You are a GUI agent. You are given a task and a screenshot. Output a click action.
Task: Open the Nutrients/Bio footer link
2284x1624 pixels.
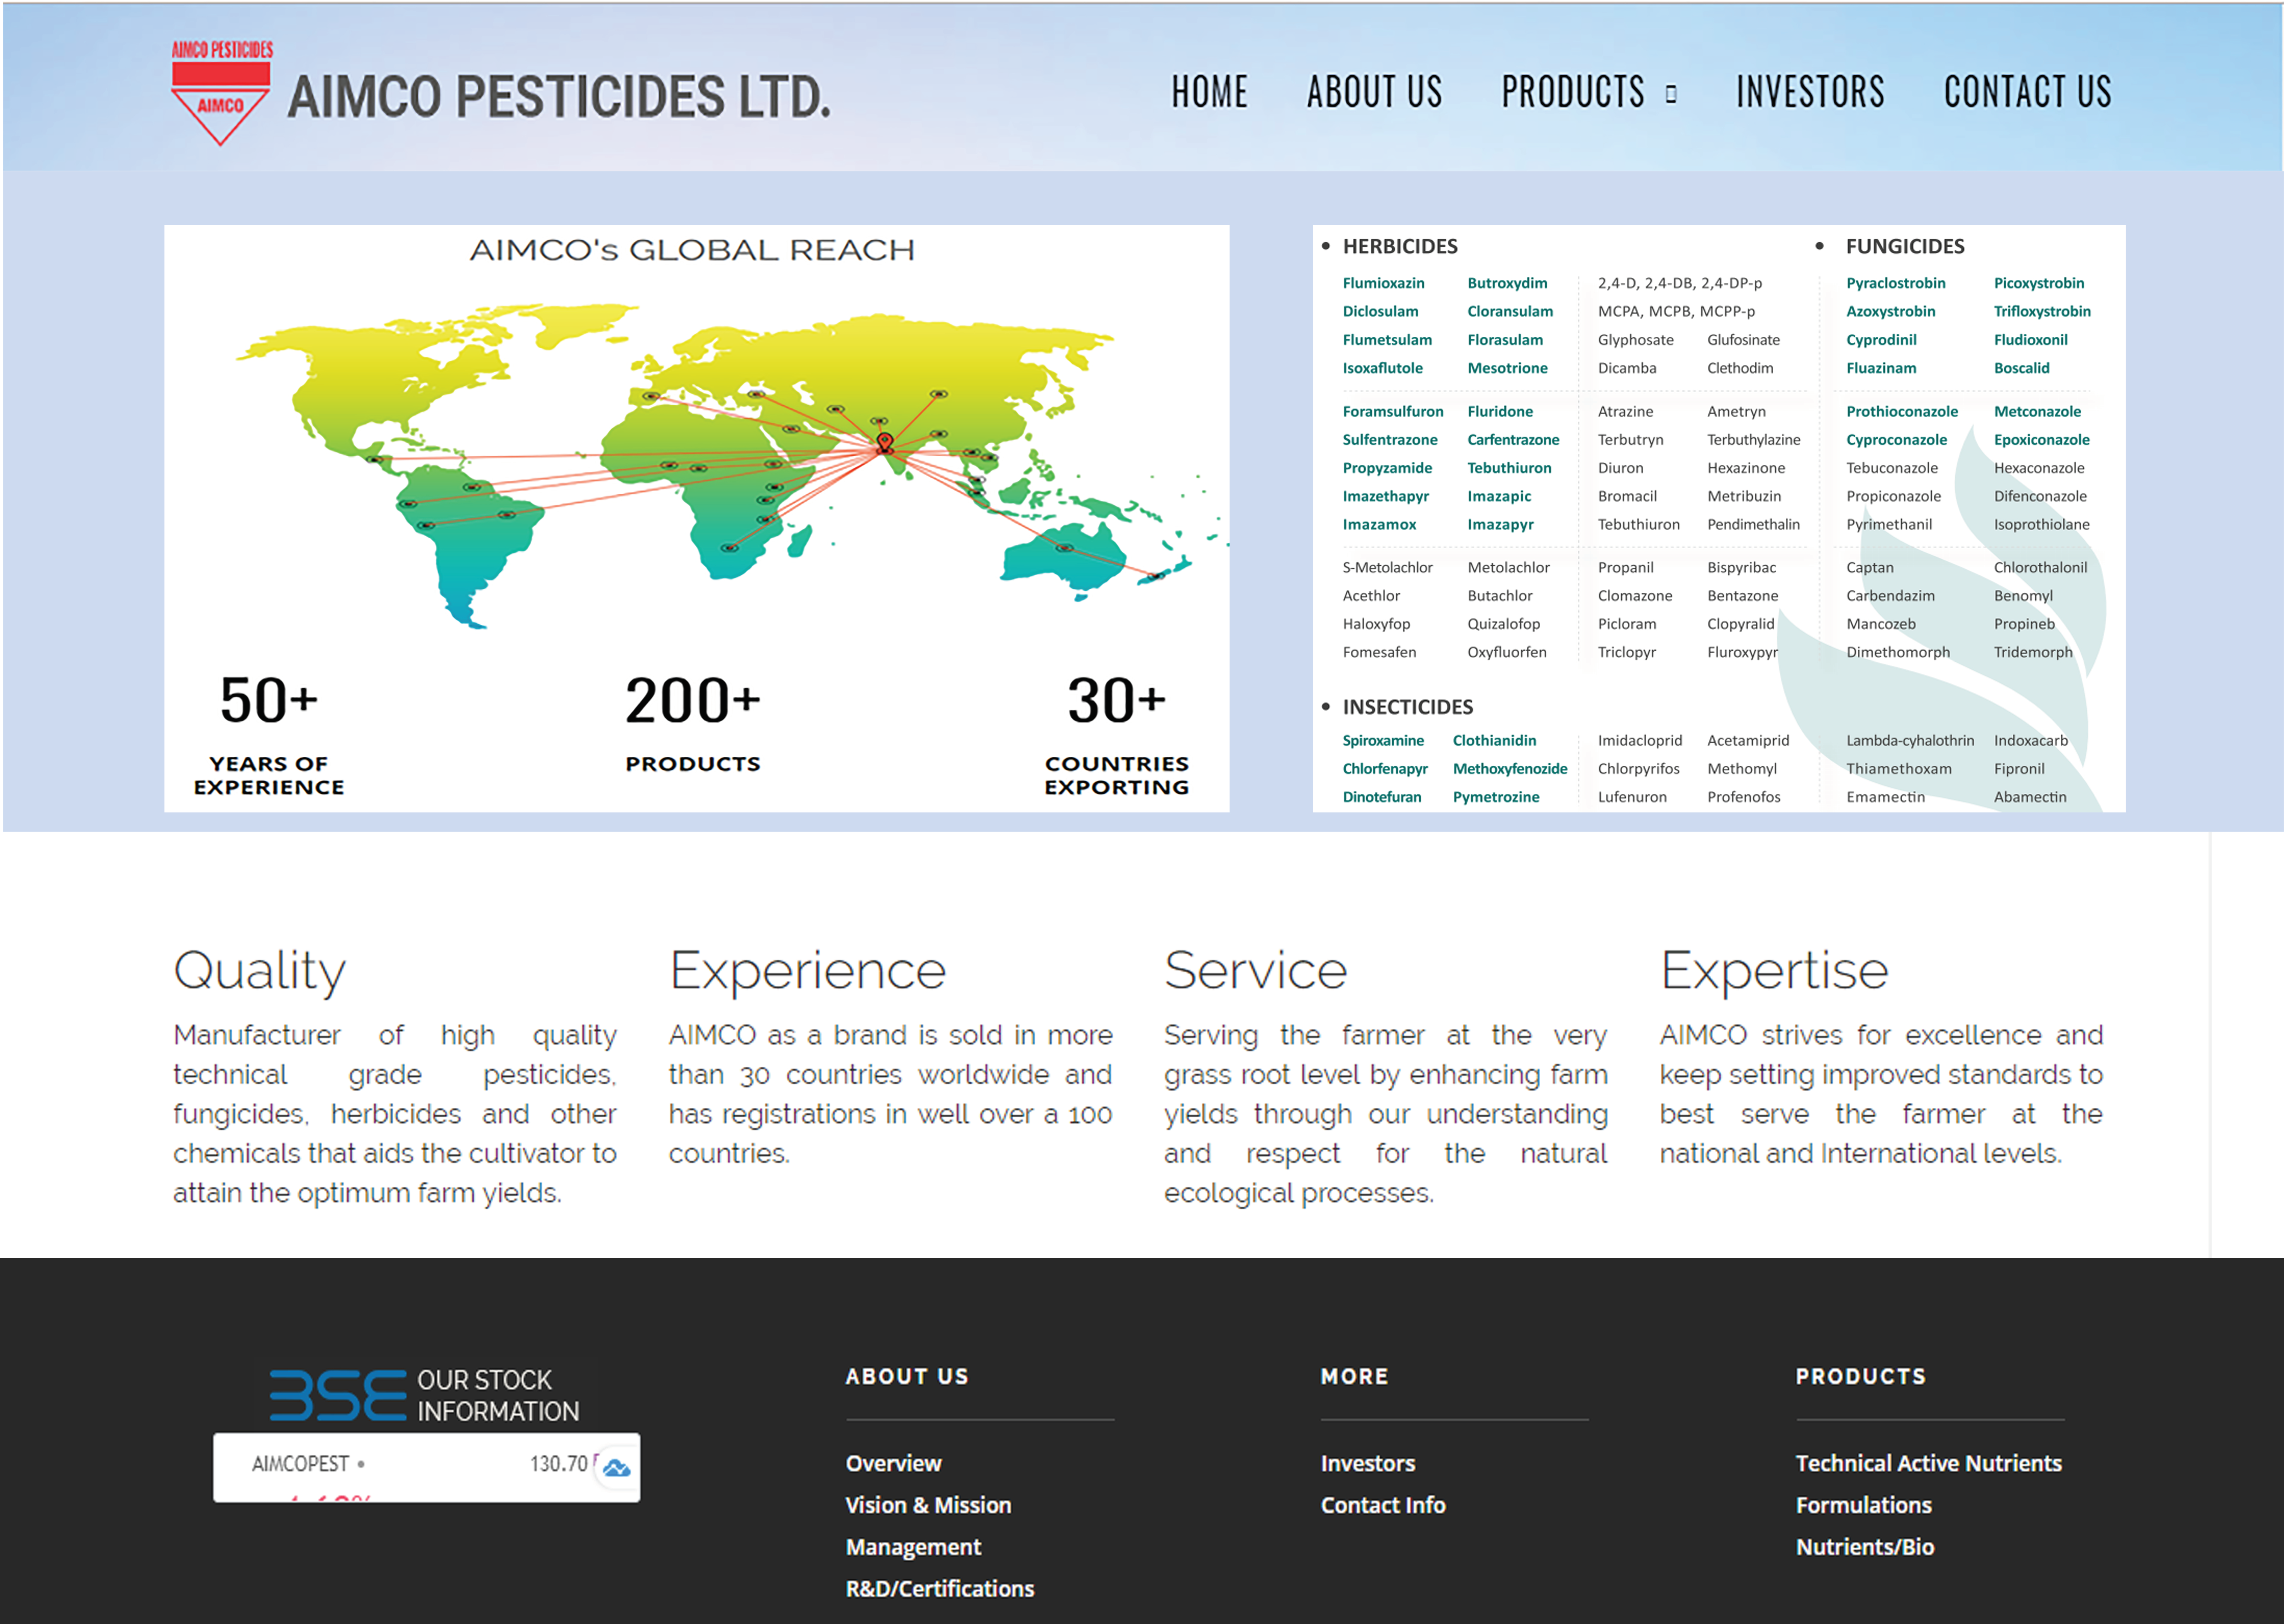tap(1865, 1547)
